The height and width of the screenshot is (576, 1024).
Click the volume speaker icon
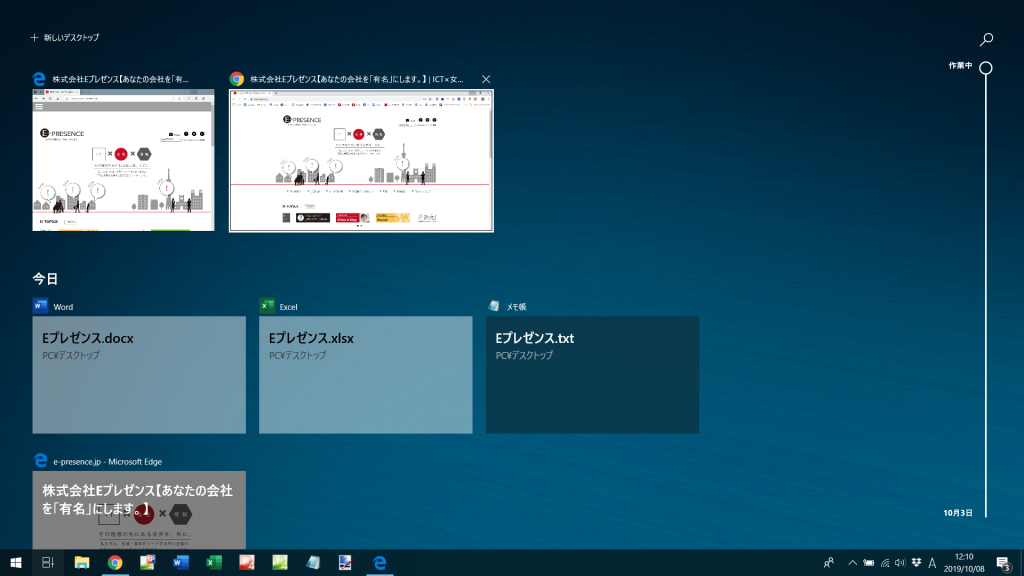900,563
